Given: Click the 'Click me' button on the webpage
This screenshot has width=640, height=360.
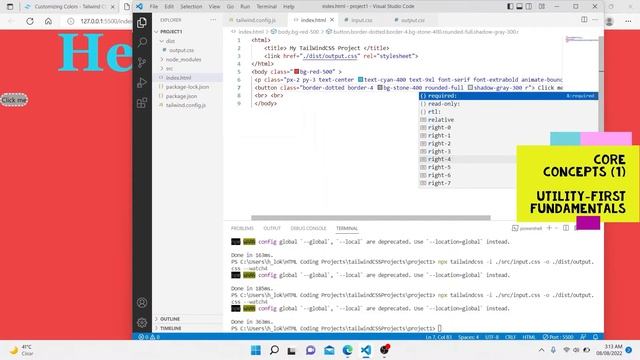Looking at the screenshot, I should coord(14,100).
